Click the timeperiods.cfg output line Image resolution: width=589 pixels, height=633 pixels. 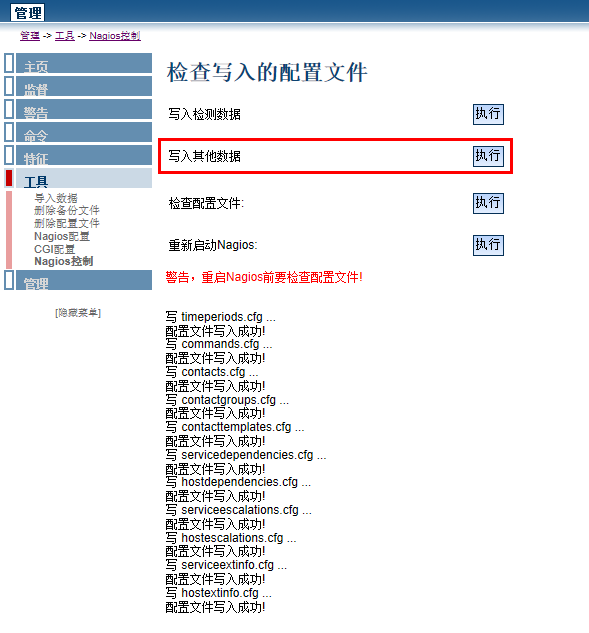220,317
